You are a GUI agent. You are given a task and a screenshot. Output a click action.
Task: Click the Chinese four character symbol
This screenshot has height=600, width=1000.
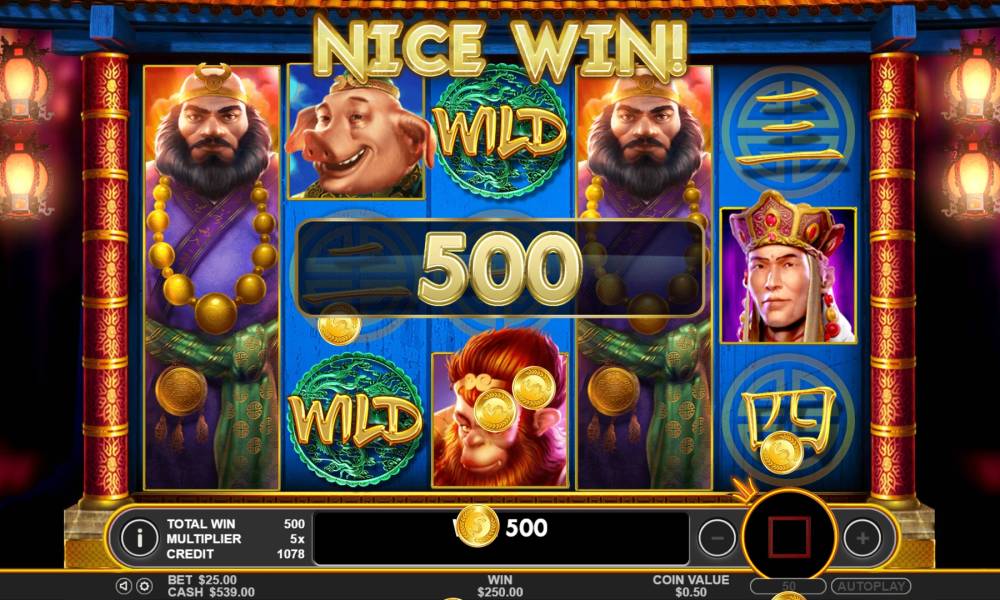point(788,420)
